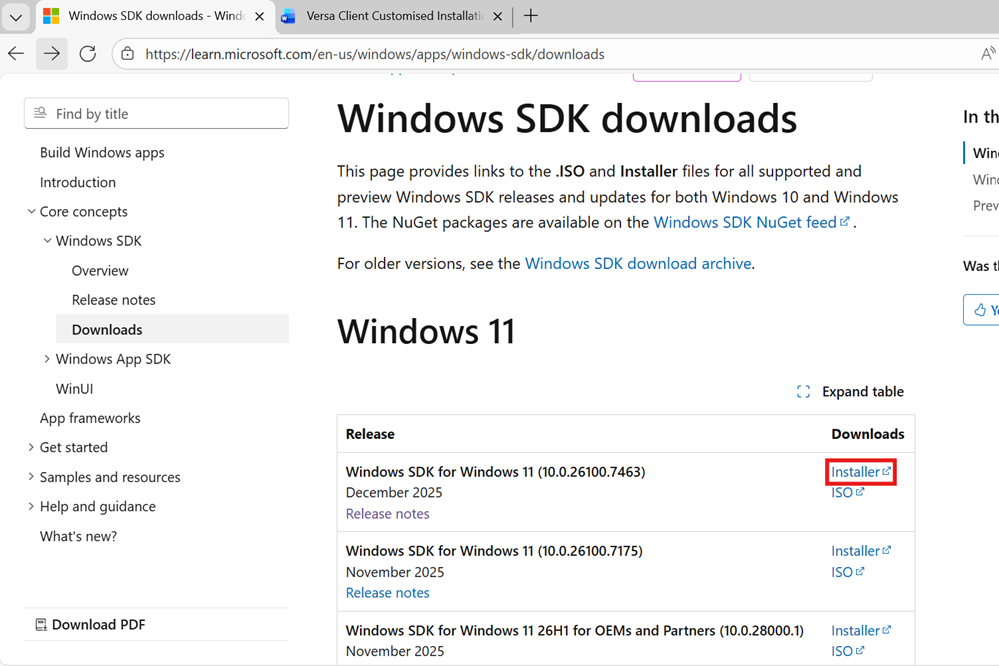Screen dimensions: 999x666
Task: Select Downloads in the sidebar
Action: tap(172, 329)
